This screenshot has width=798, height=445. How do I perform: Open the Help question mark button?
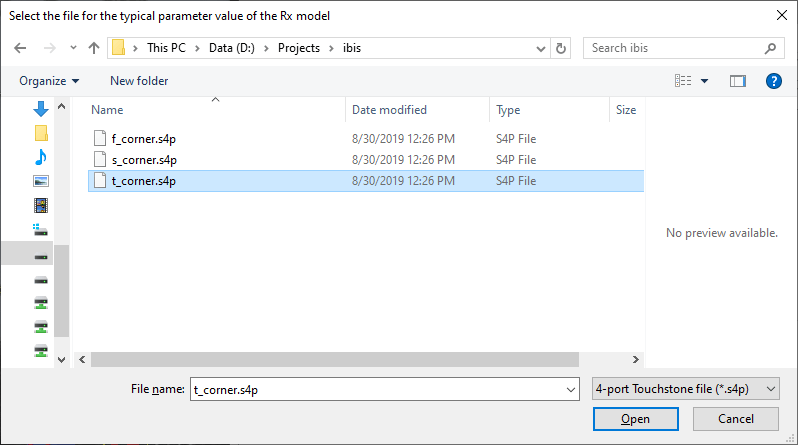click(773, 81)
